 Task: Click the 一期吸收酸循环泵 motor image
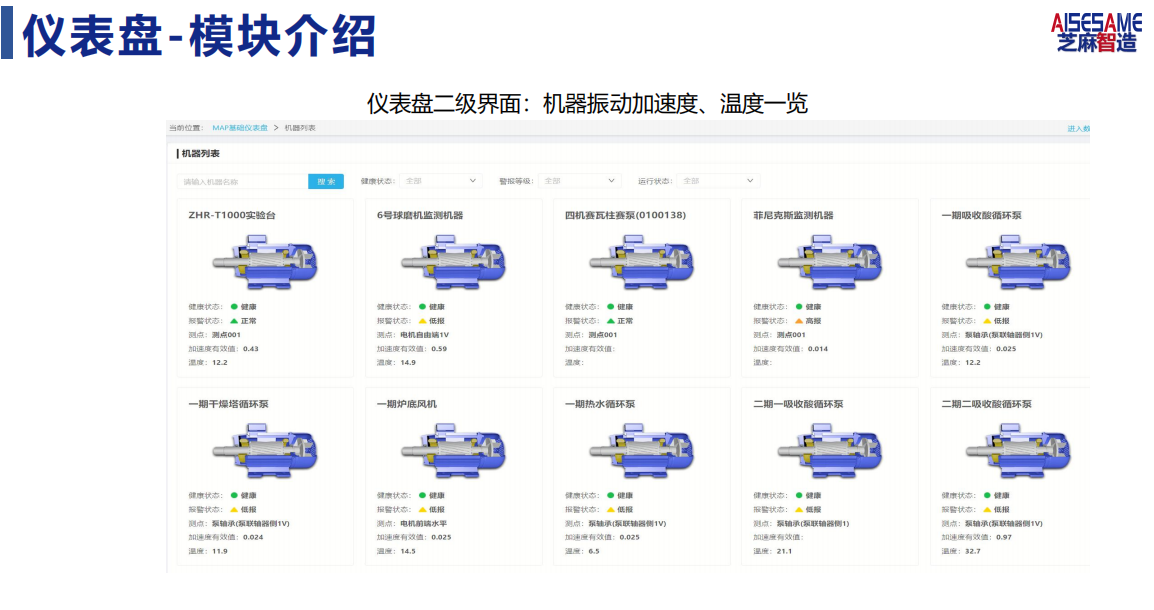[x=1019, y=261]
